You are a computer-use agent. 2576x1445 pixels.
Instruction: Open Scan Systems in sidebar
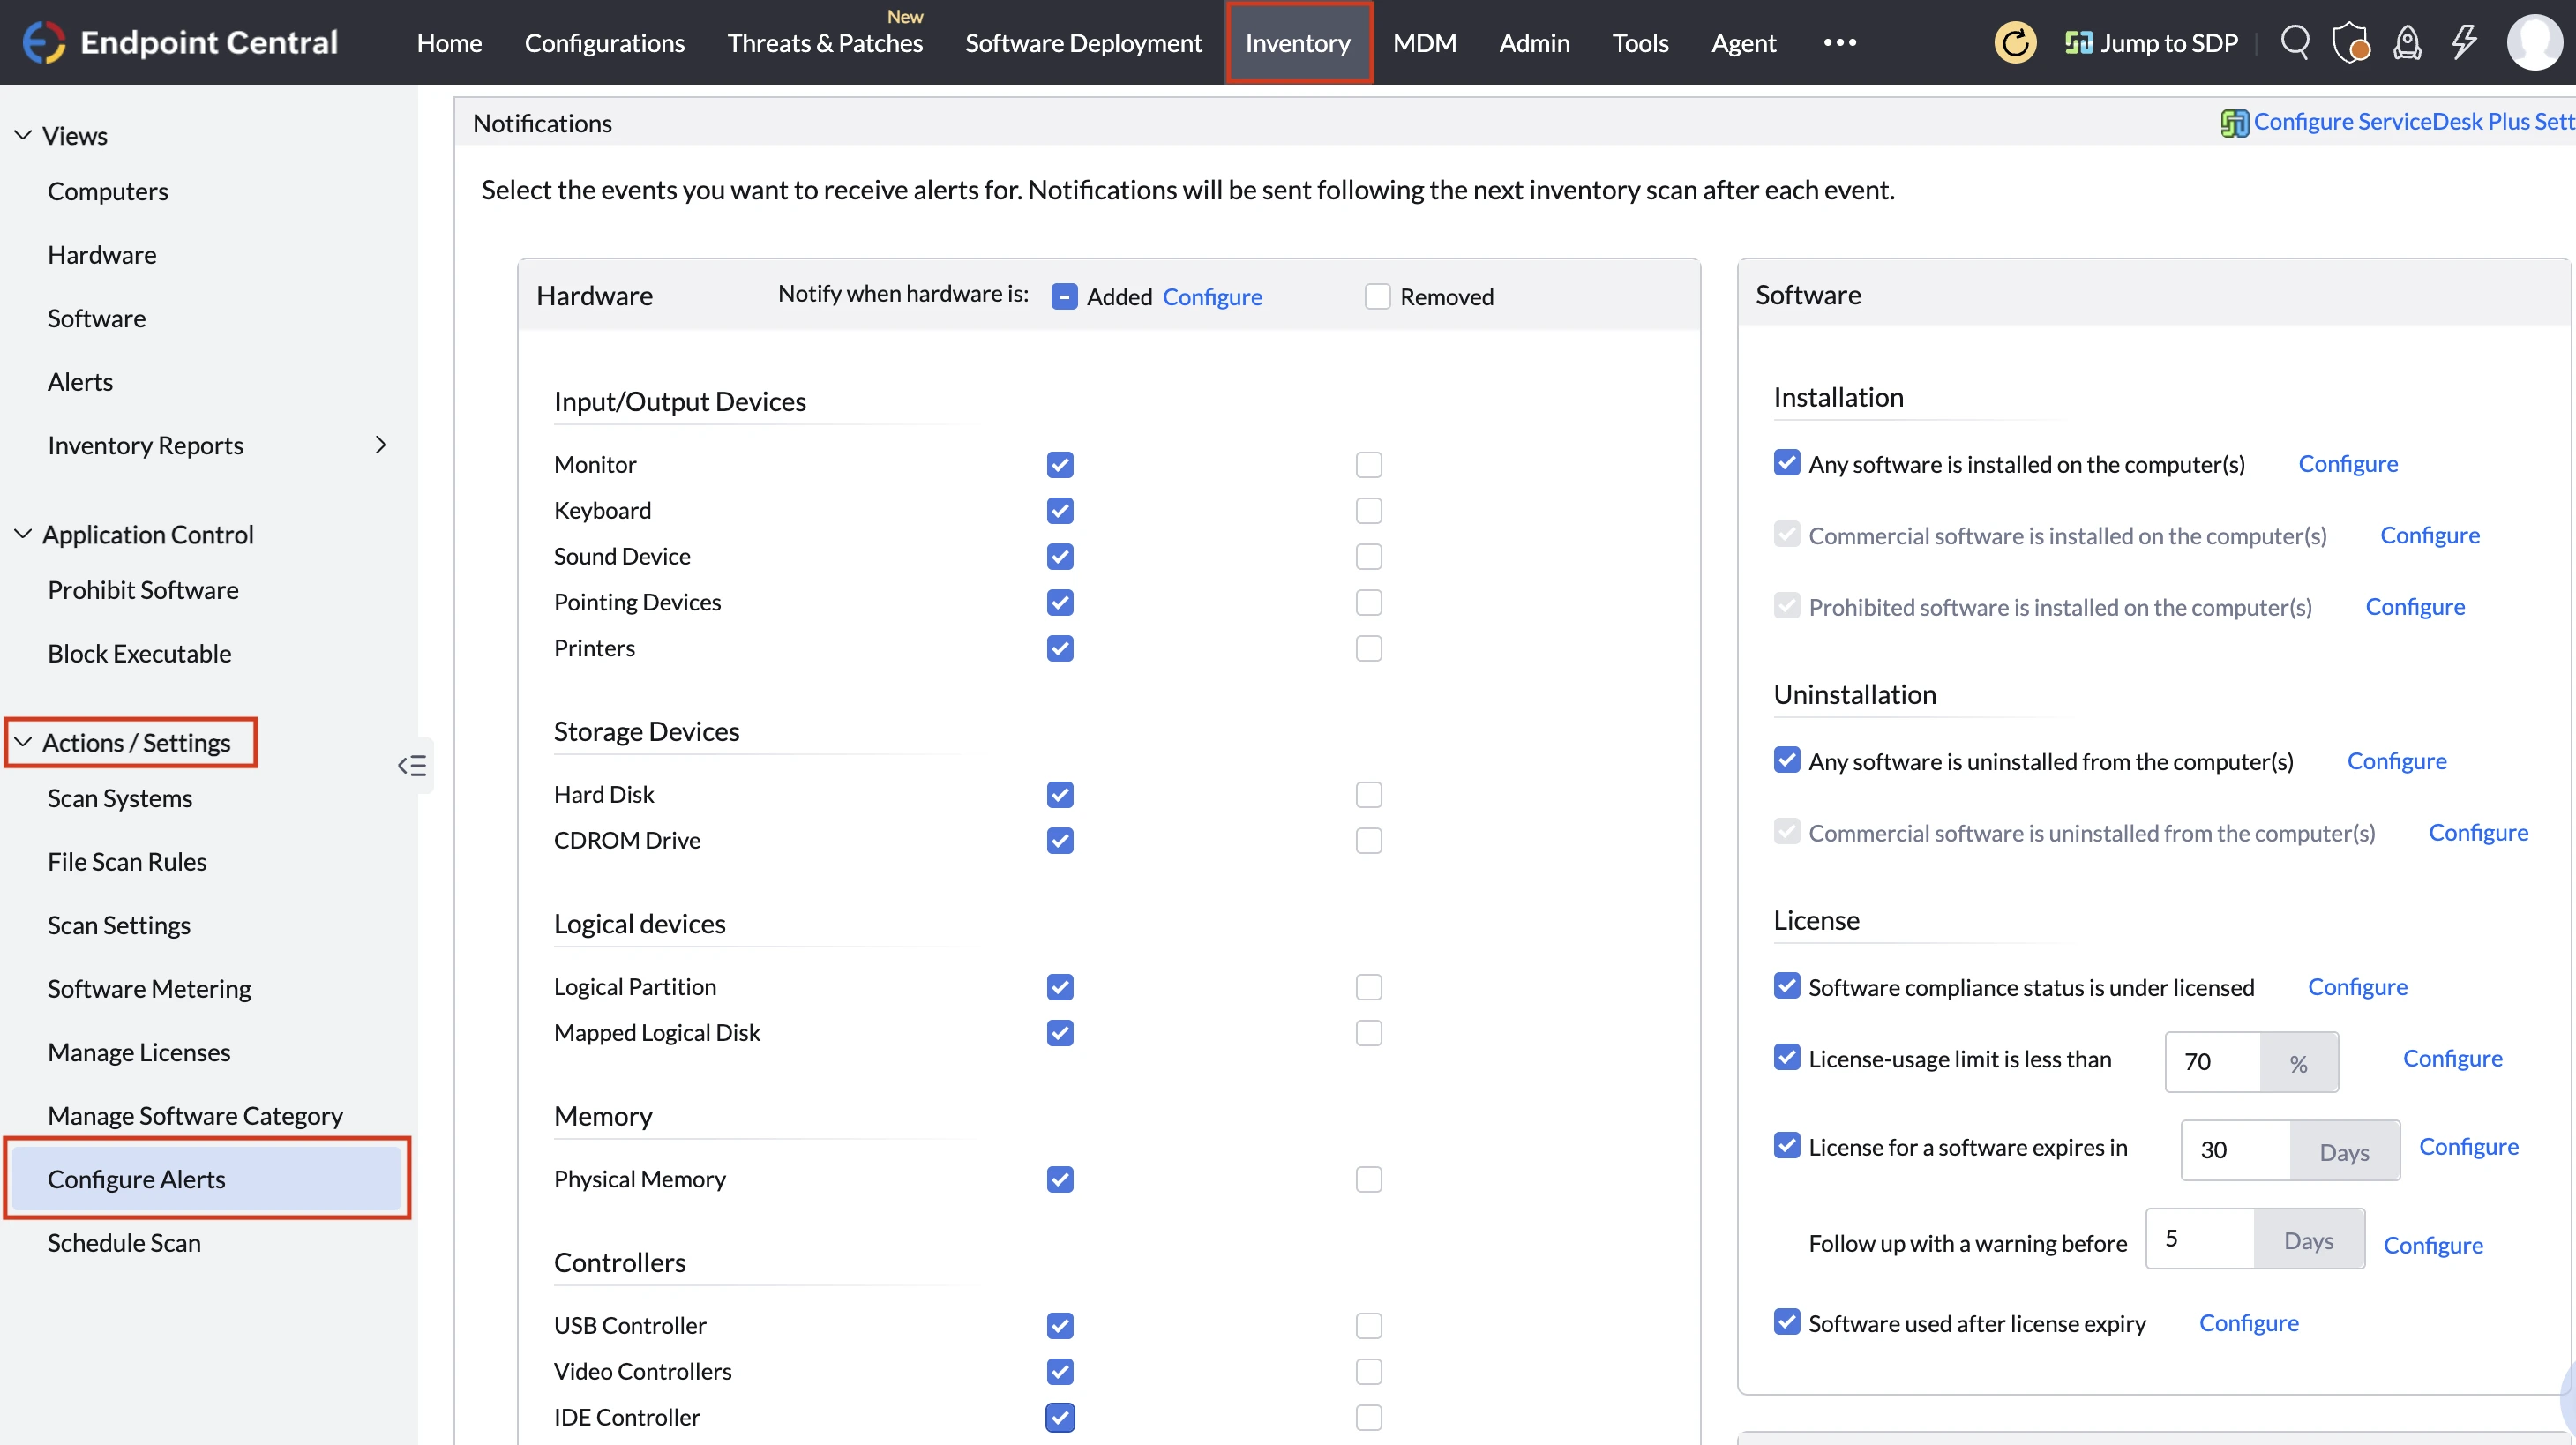coord(120,798)
